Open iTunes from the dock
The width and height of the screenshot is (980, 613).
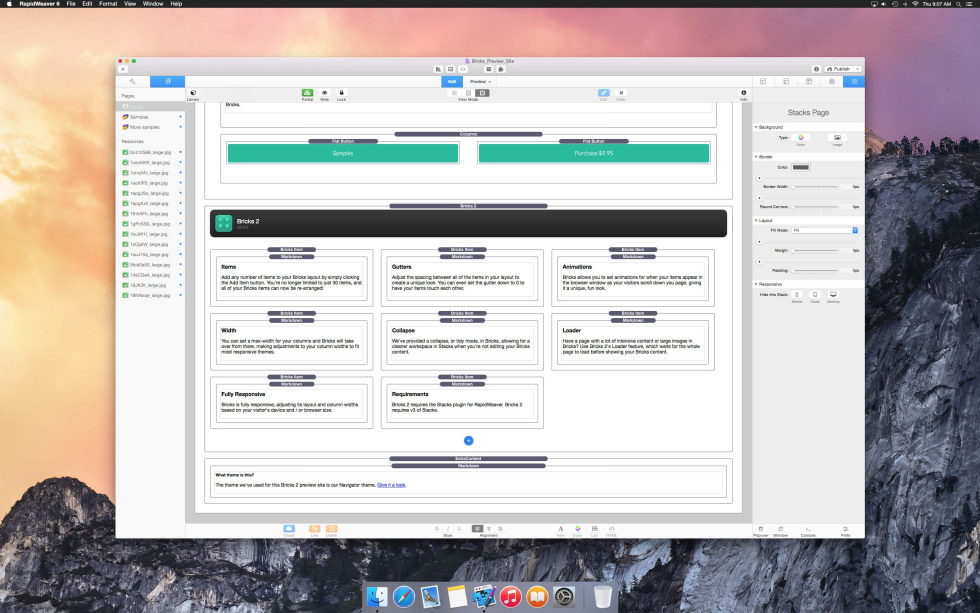[511, 597]
